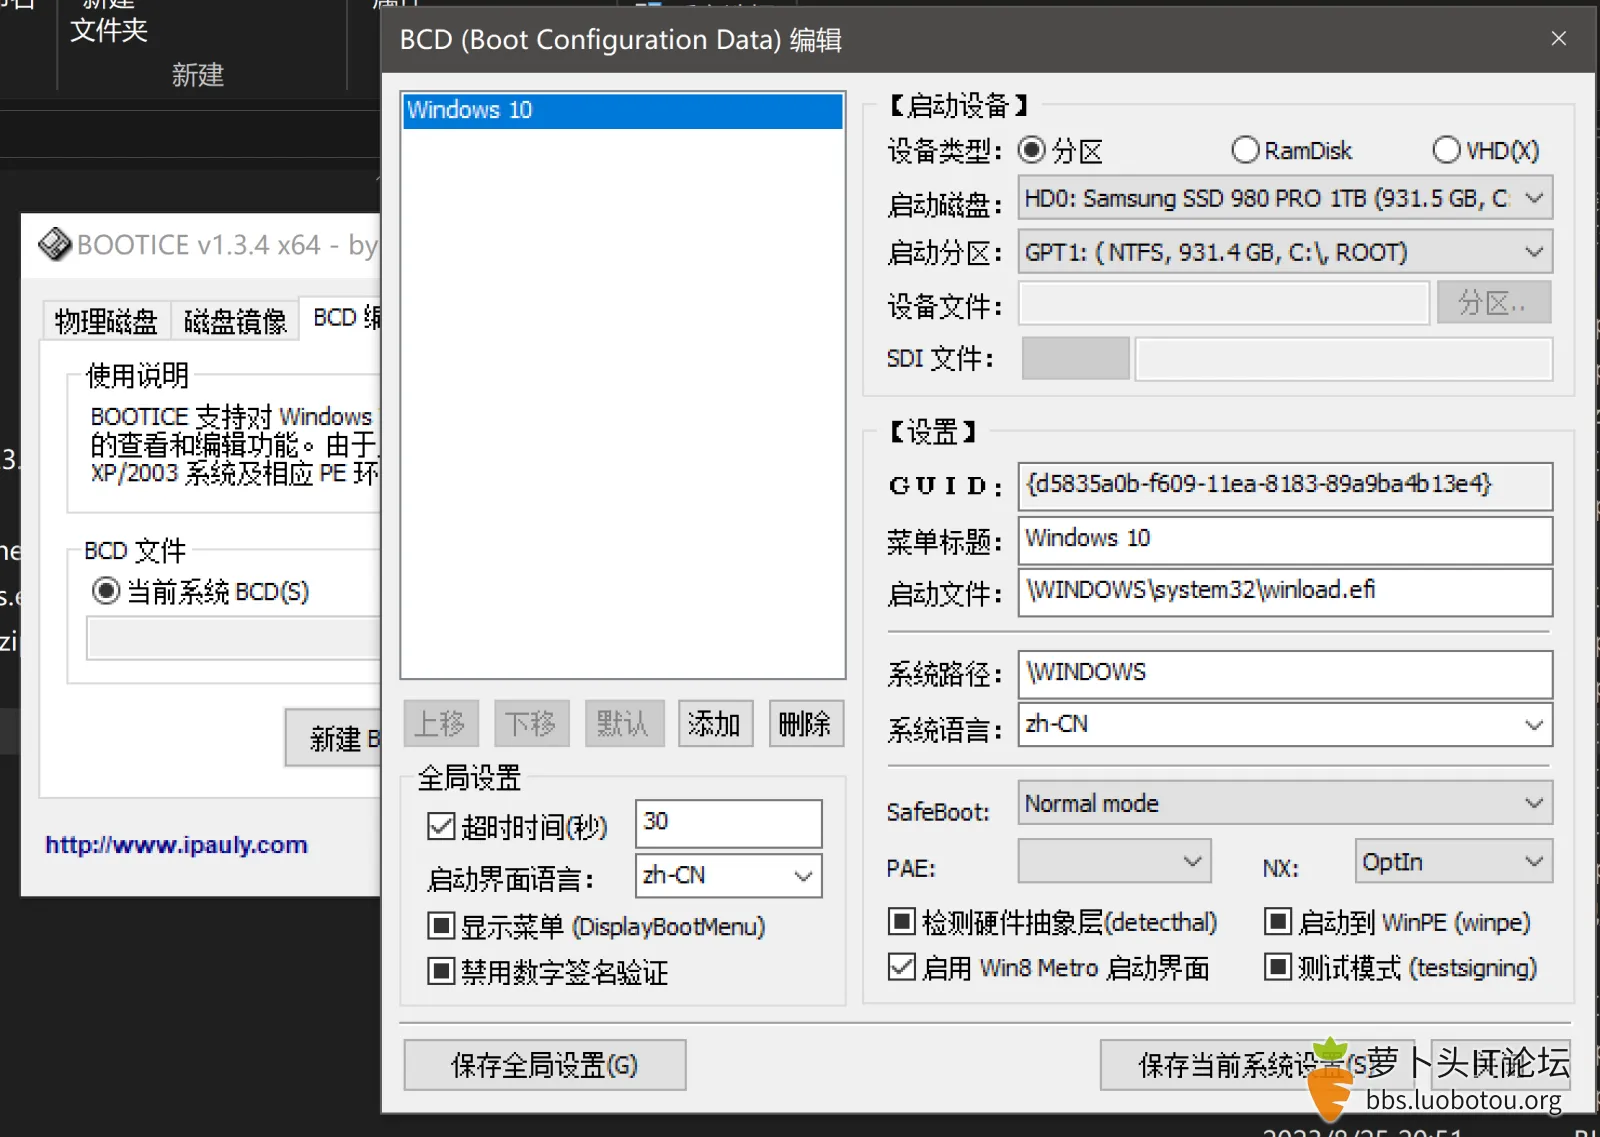Click the 系统路径 \WINDOWS field
The height and width of the screenshot is (1137, 1600).
pos(1285,674)
